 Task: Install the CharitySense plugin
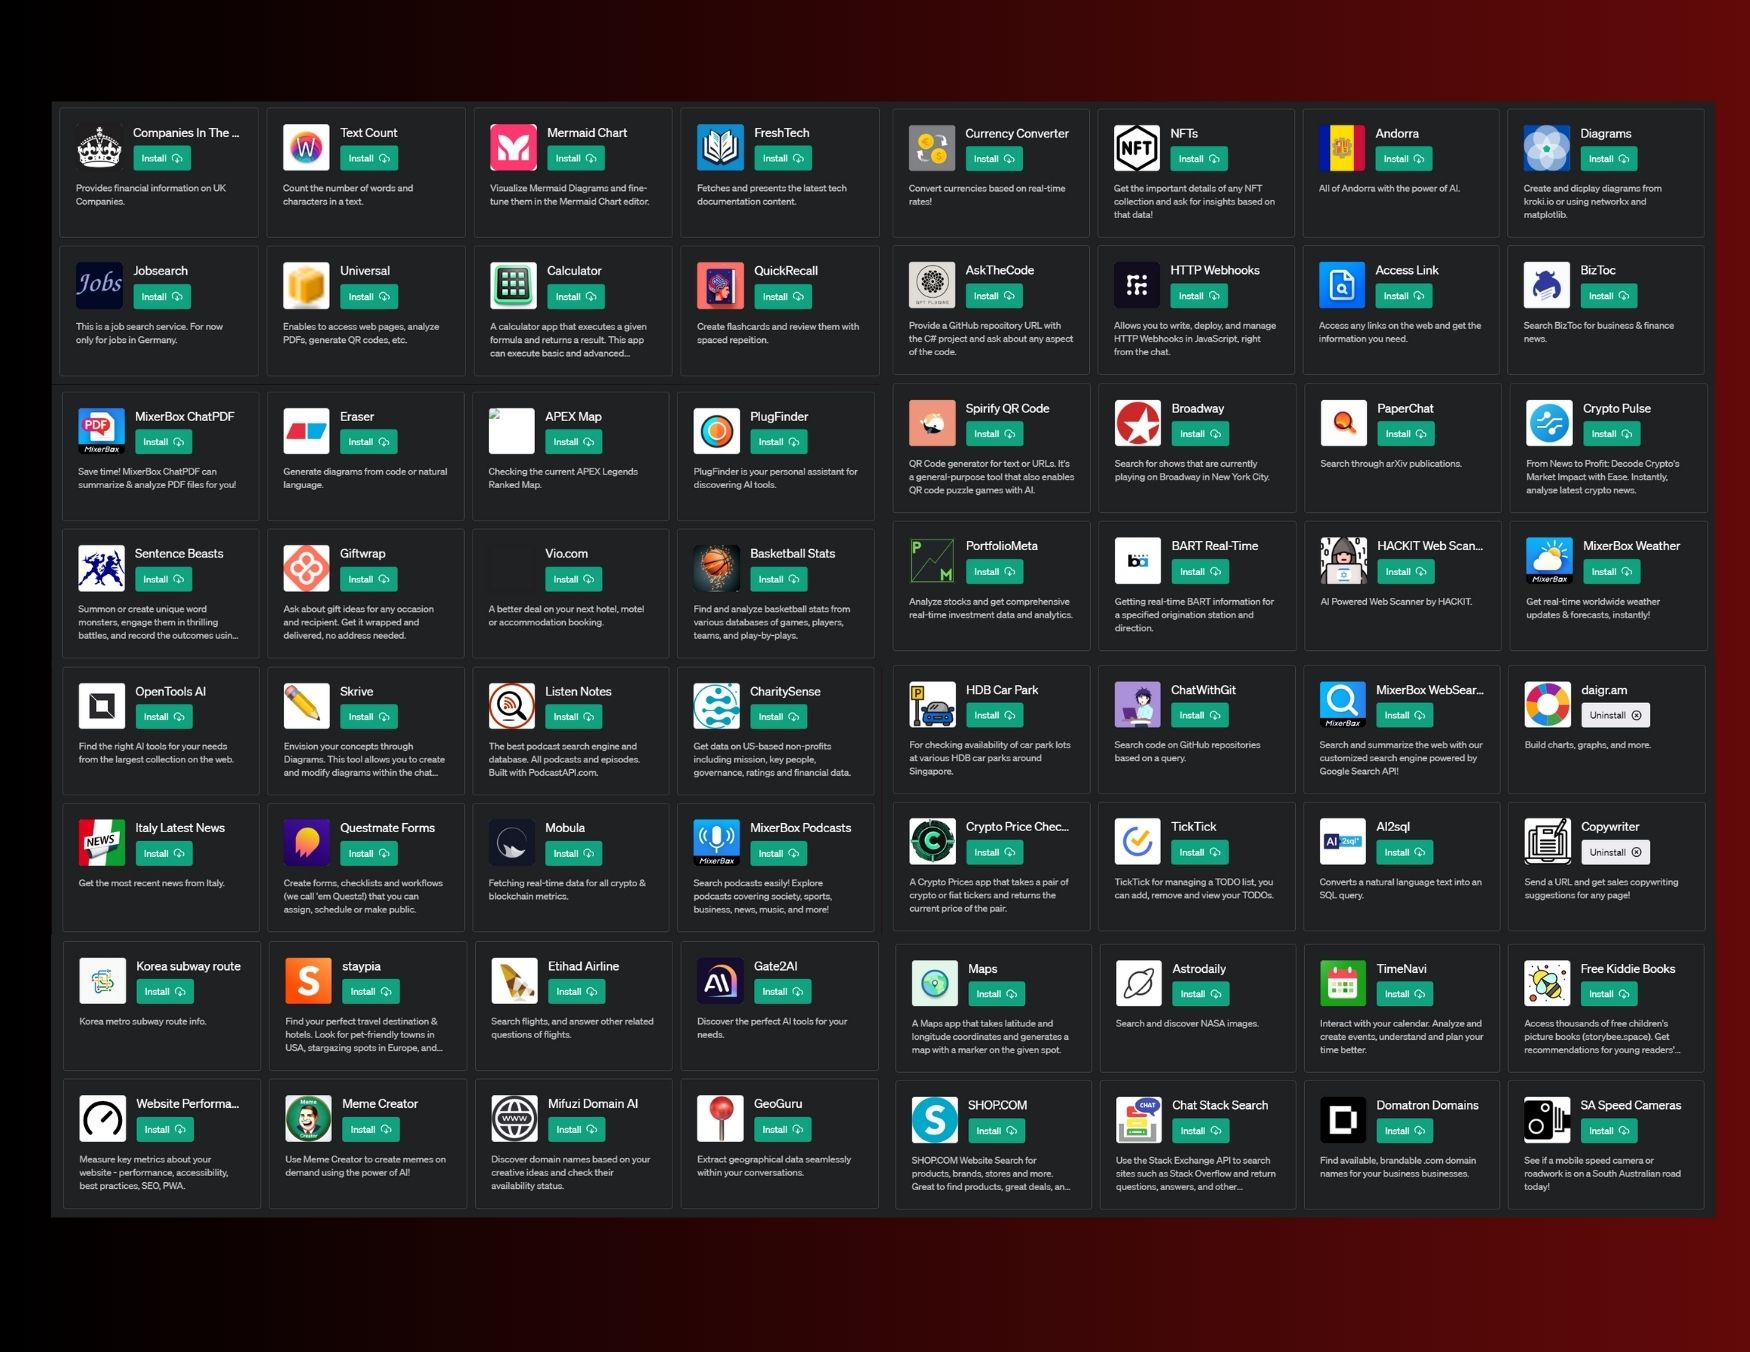click(x=779, y=717)
